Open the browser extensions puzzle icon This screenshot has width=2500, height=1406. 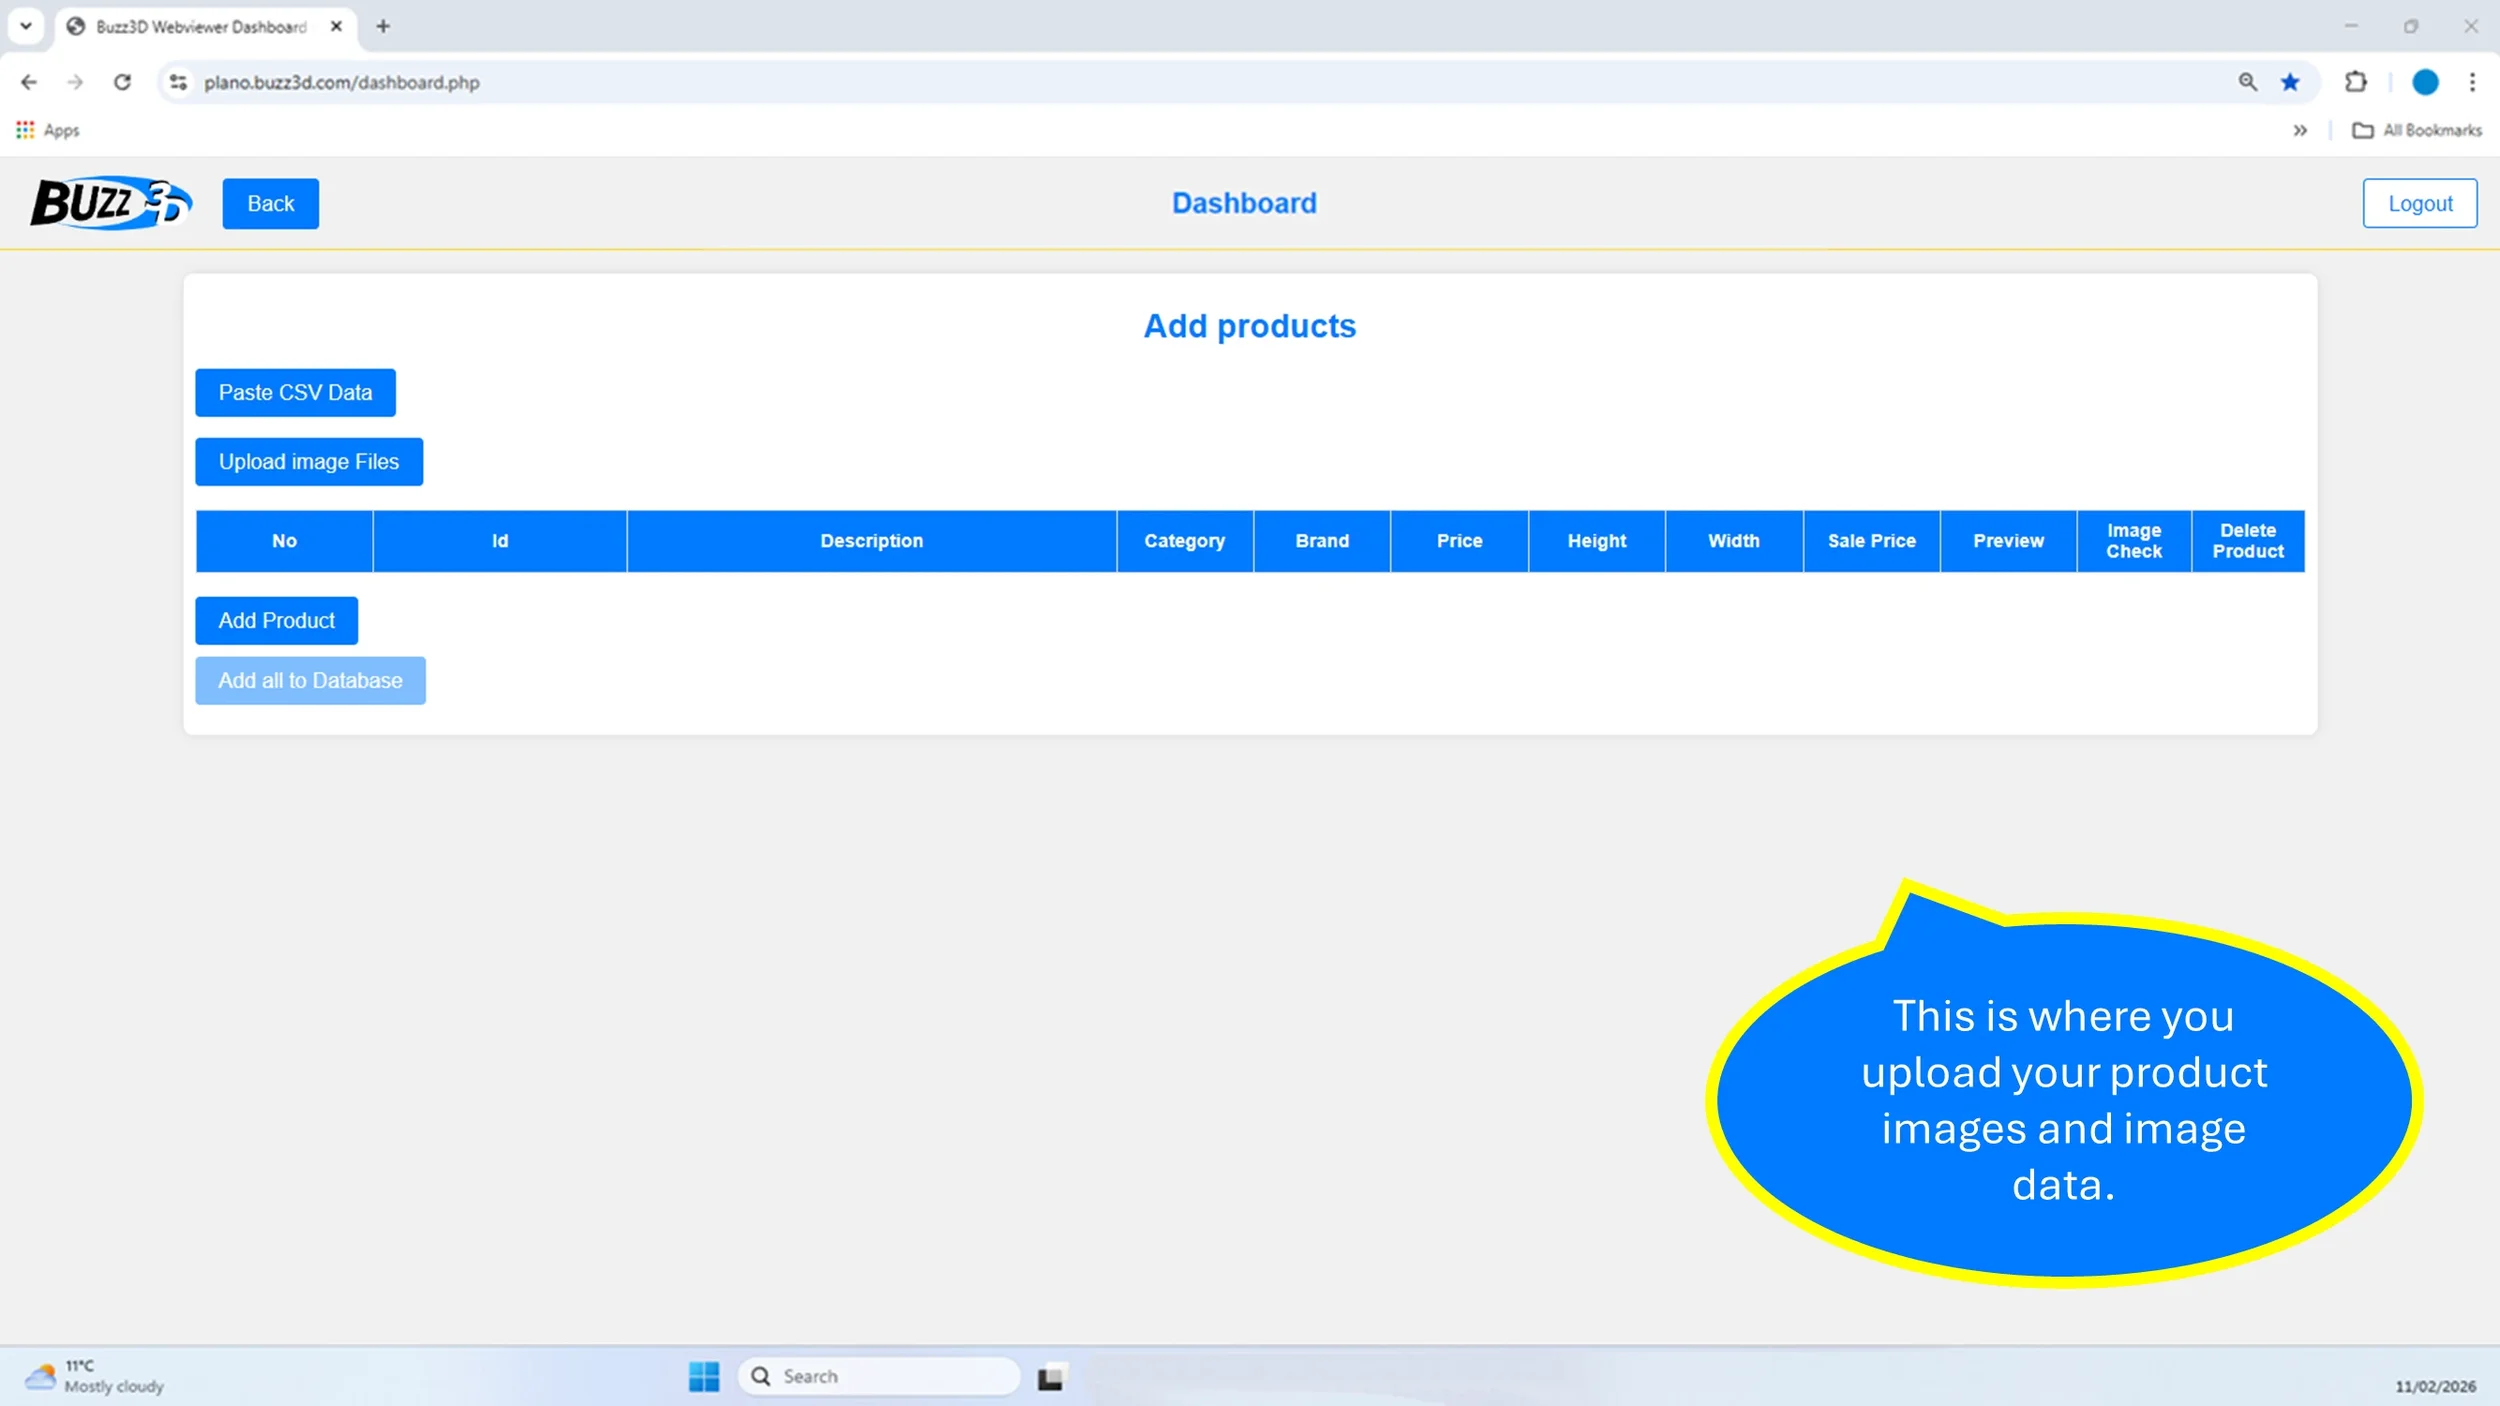(x=2355, y=82)
